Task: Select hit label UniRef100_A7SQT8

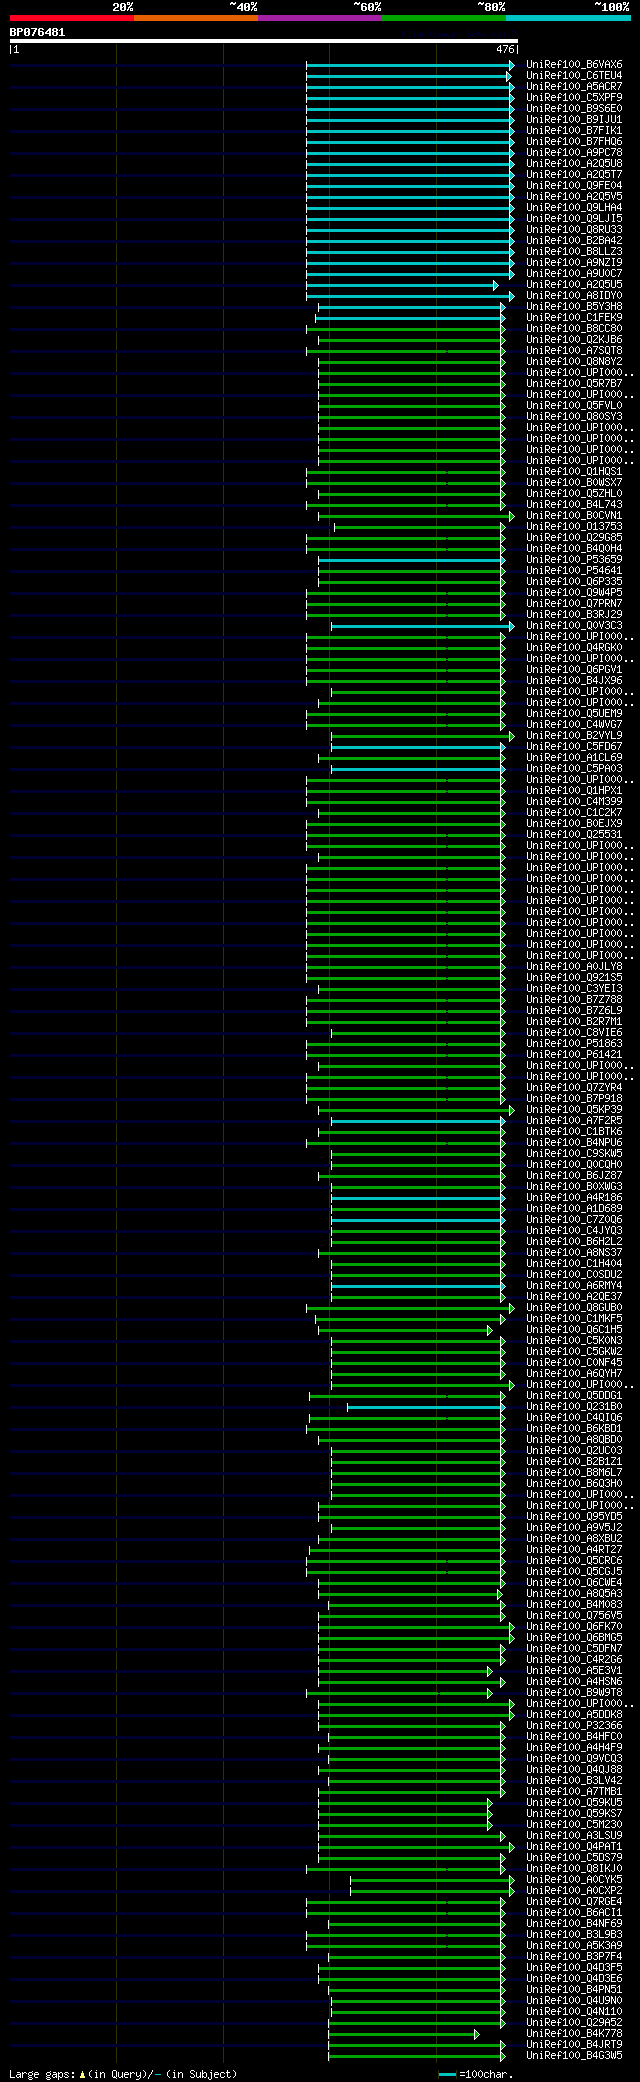Action: coord(574,351)
